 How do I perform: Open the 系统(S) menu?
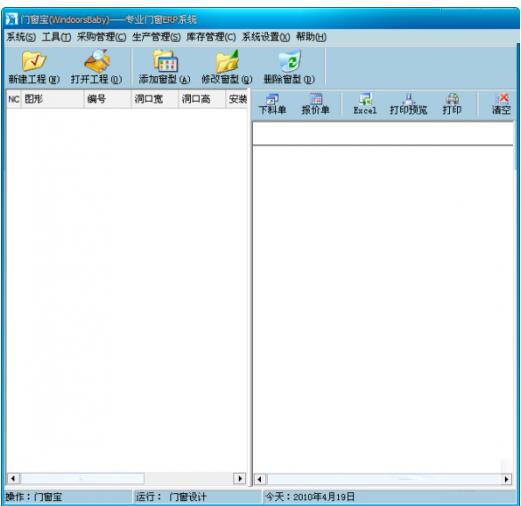click(x=21, y=37)
